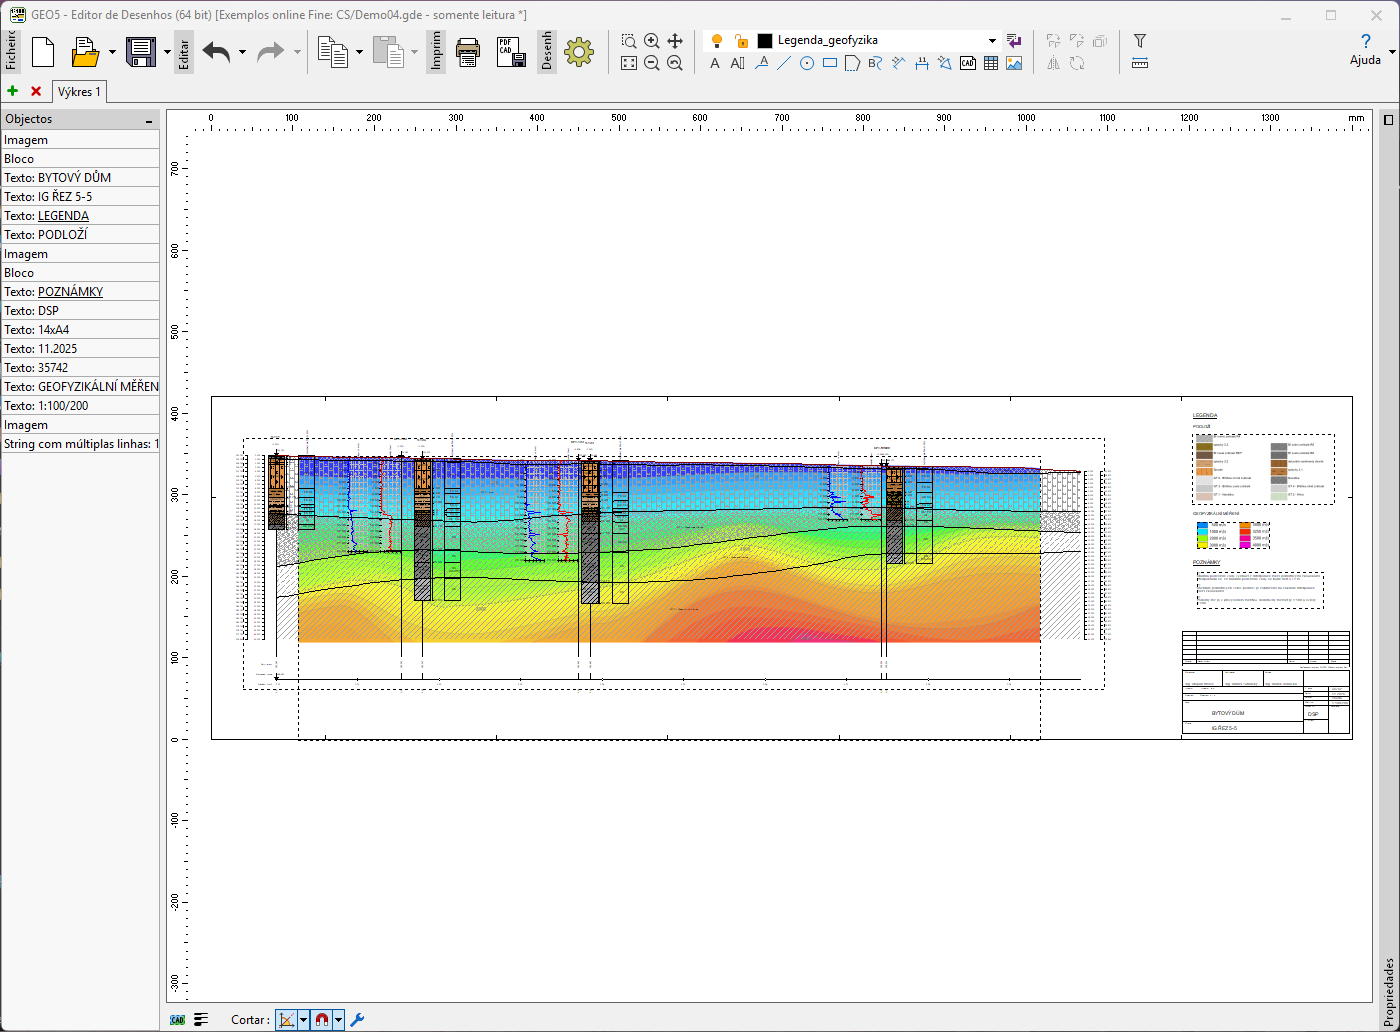Click the zoom in magnifier
The image size is (1400, 1032).
(652, 41)
